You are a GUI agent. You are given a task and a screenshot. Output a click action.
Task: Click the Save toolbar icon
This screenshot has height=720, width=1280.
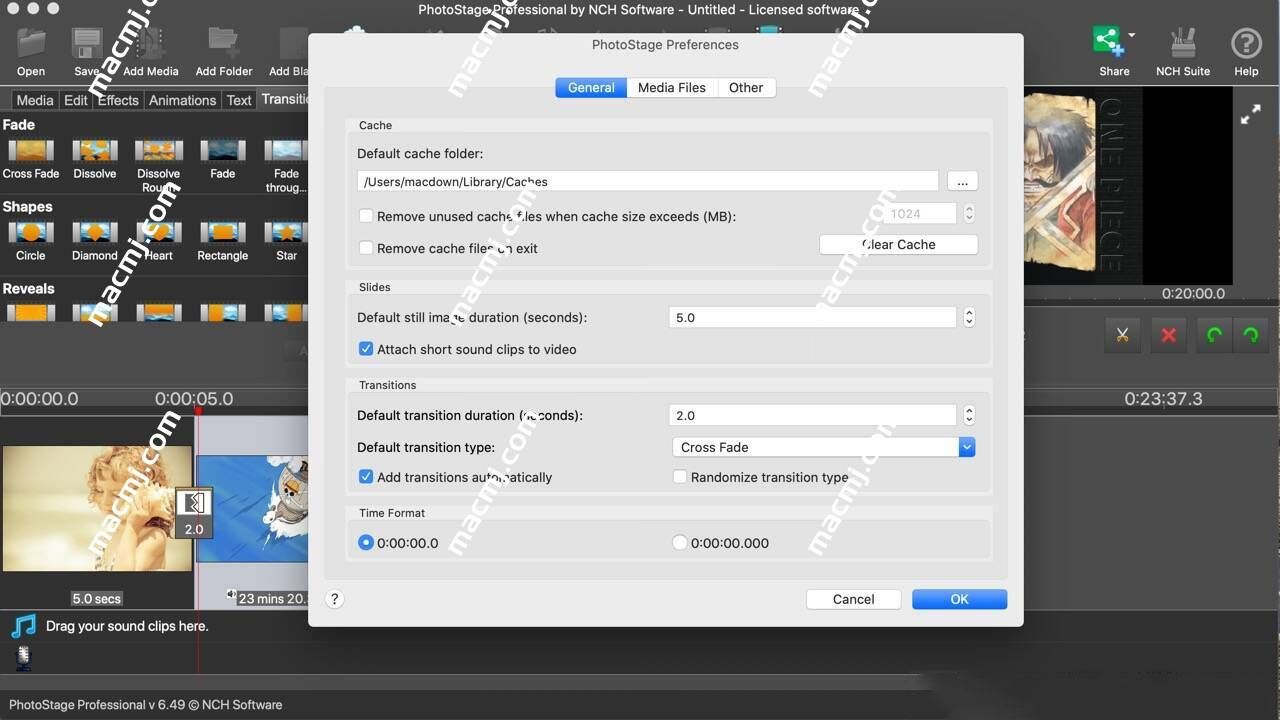87,44
